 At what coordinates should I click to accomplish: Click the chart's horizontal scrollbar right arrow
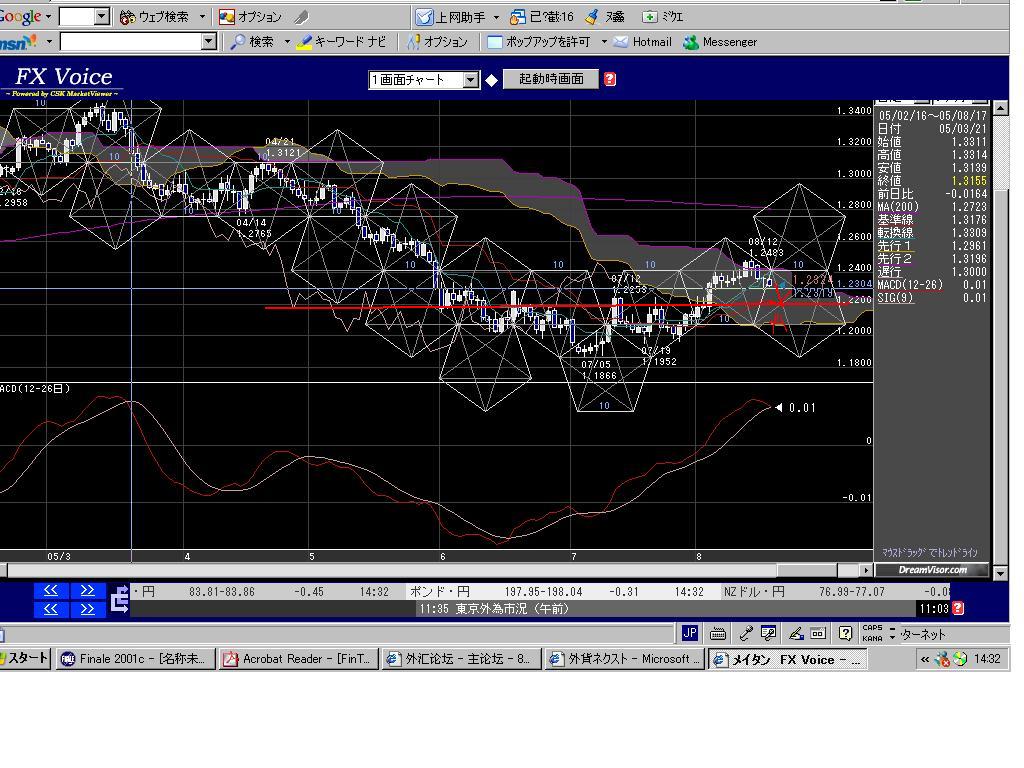coord(866,570)
